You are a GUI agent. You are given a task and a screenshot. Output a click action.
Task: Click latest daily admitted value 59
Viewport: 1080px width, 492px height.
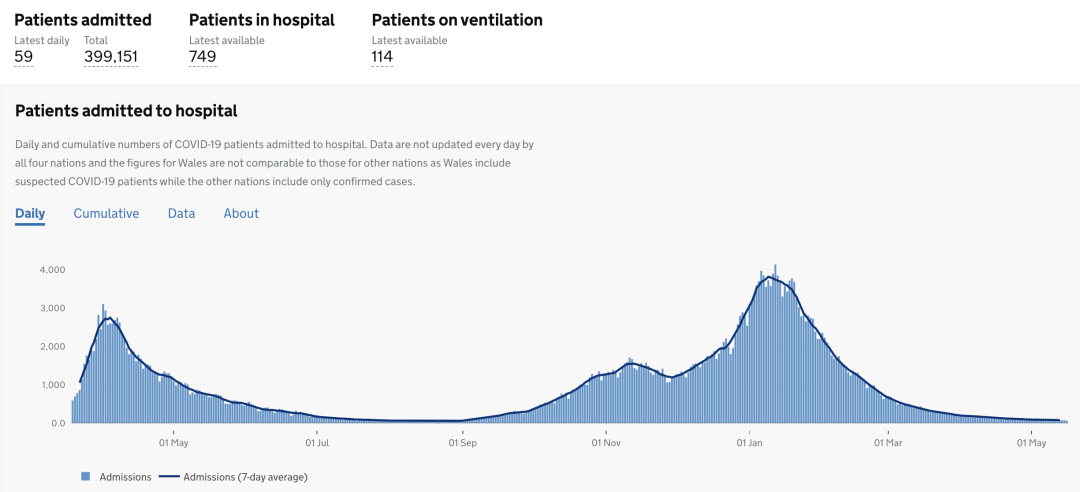pos(23,57)
